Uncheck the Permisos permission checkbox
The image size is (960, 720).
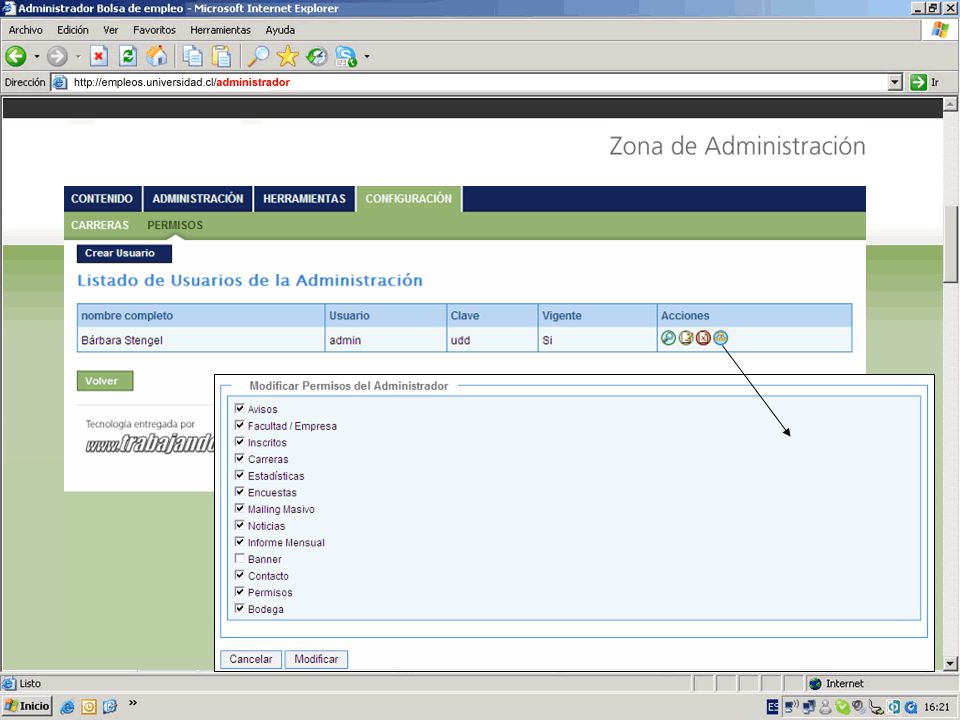[x=240, y=591]
